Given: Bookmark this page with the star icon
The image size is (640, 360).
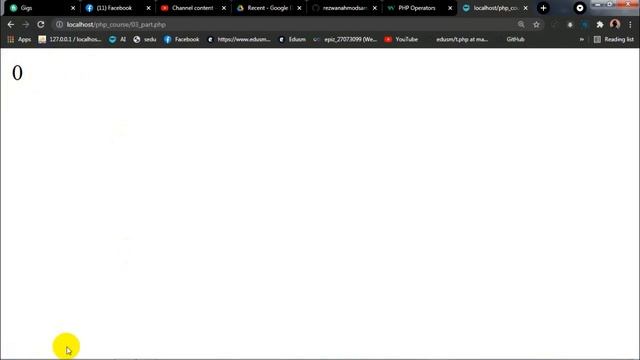Looking at the screenshot, I should coord(536,24).
